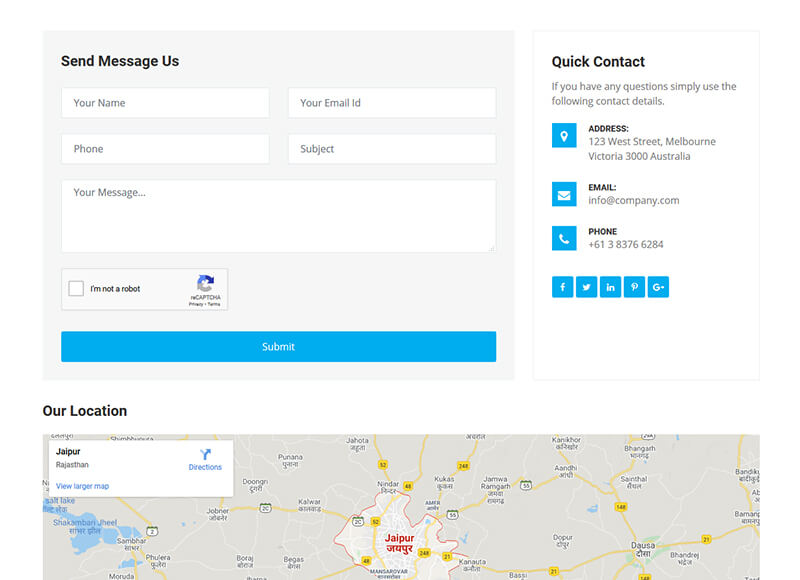
Task: Click the LinkedIn social icon
Action: [x=610, y=287]
